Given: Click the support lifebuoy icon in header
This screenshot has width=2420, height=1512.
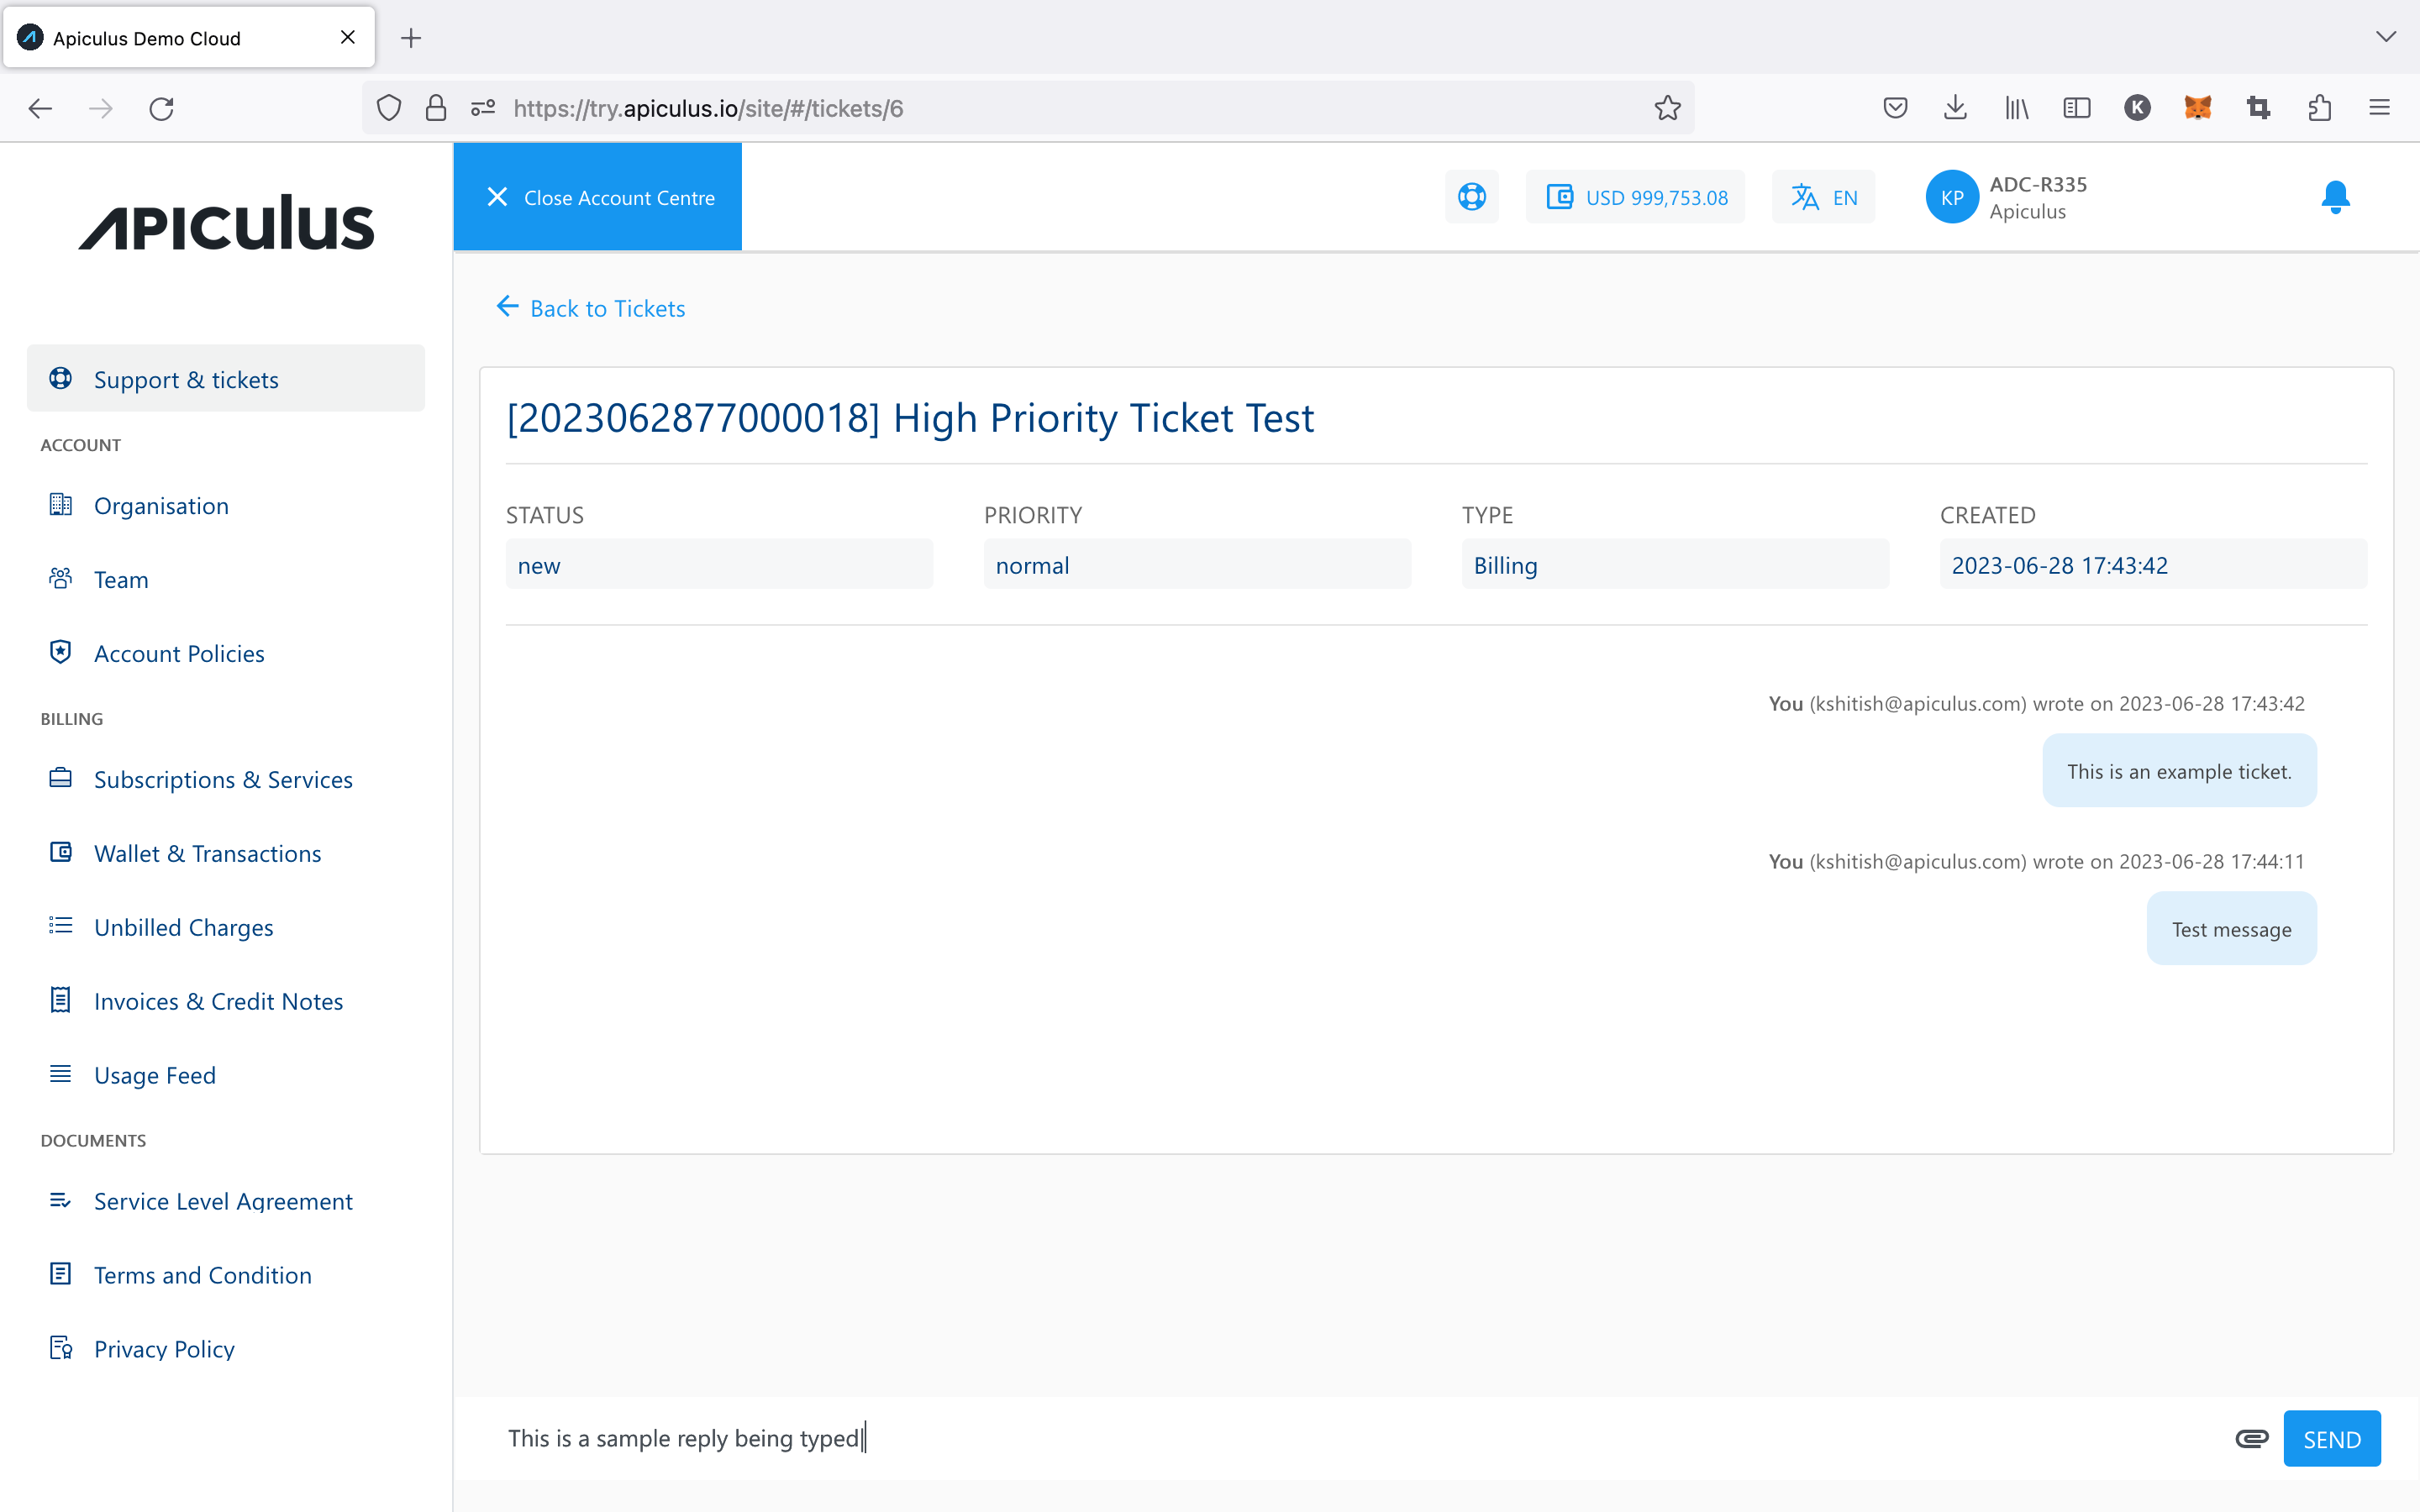Looking at the screenshot, I should (1471, 197).
